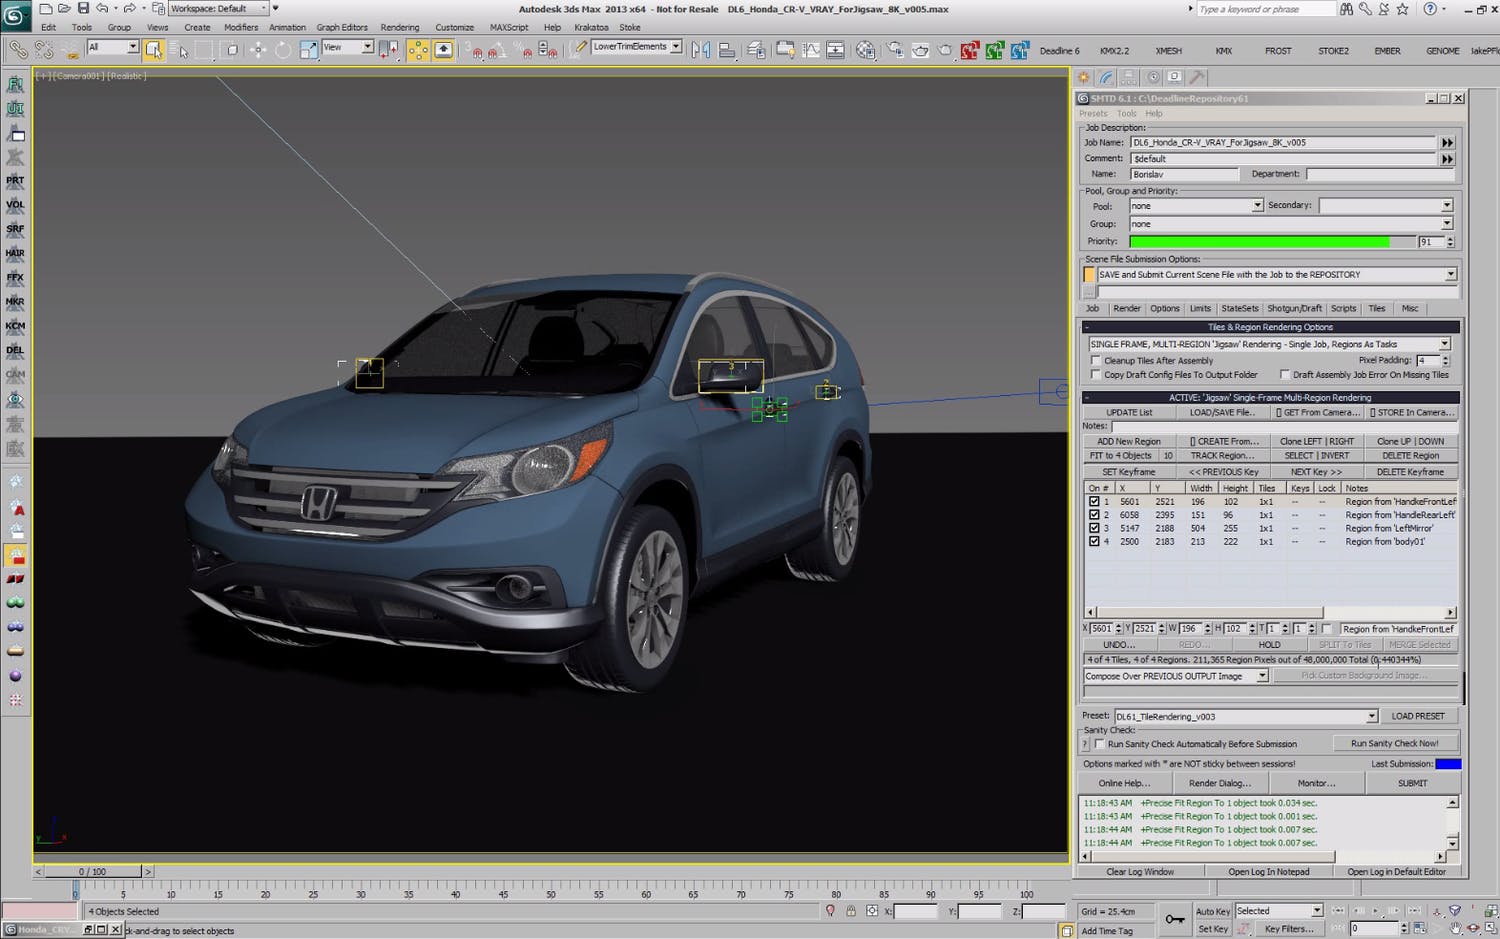
Task: Click the Set Key key icon
Action: click(x=1175, y=919)
